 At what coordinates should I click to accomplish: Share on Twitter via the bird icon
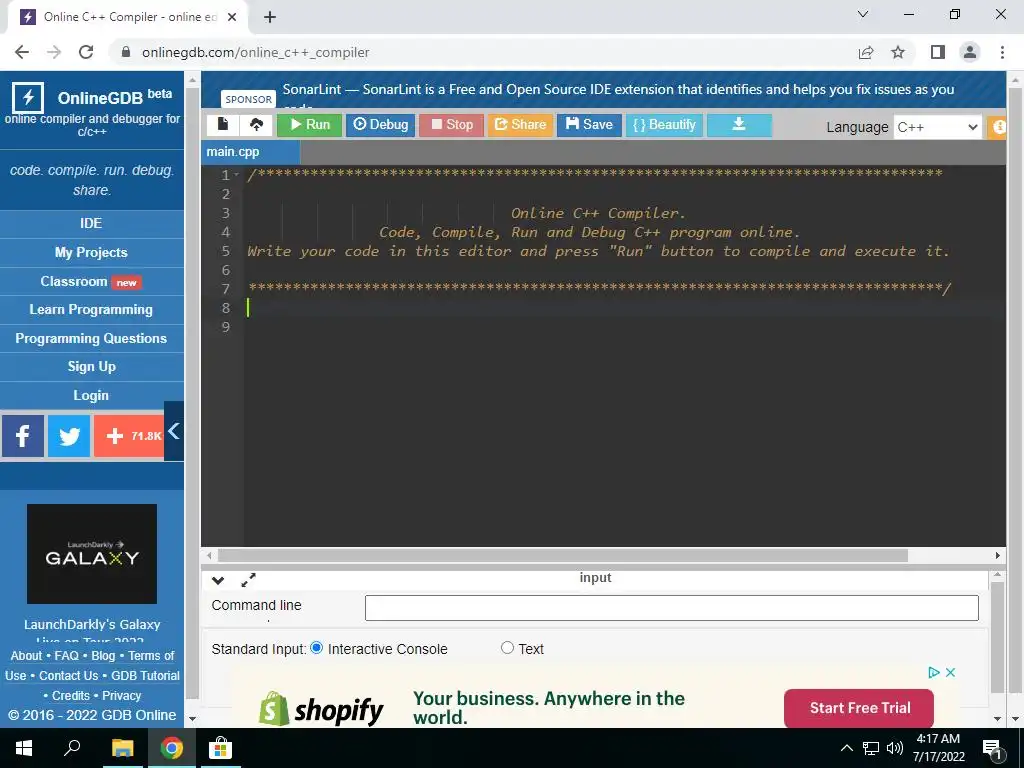point(69,436)
